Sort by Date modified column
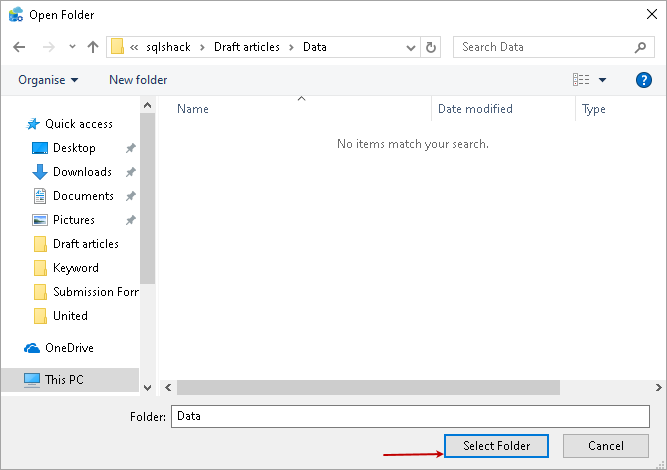667x470 pixels. pos(475,109)
